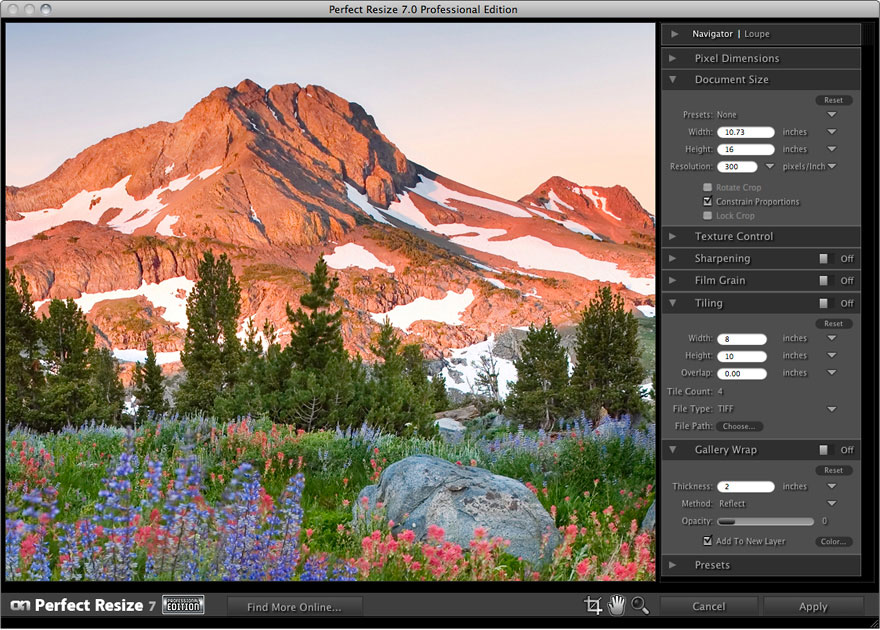Image resolution: width=880 pixels, height=630 pixels.
Task: Choose a File Path for tiles
Action: click(739, 426)
